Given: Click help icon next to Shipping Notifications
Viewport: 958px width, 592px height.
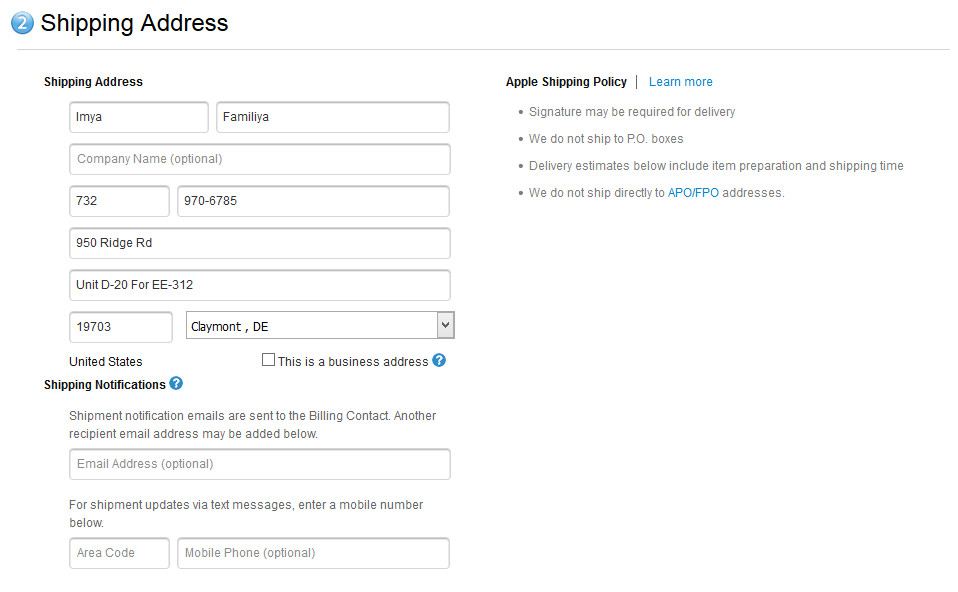Looking at the screenshot, I should click(x=176, y=383).
